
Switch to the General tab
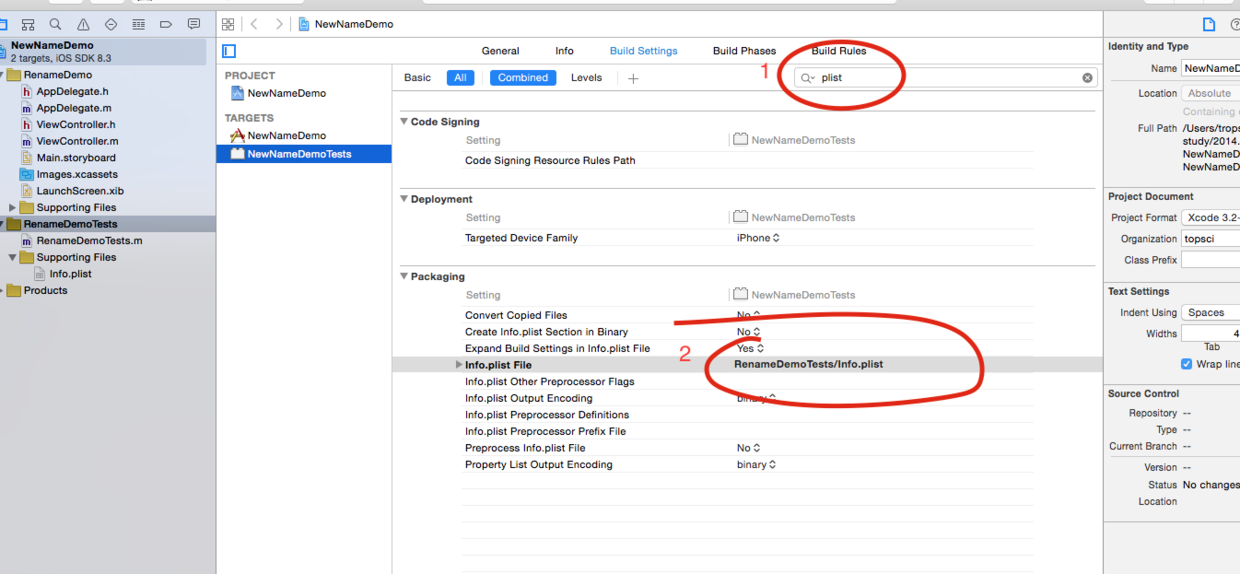point(500,51)
